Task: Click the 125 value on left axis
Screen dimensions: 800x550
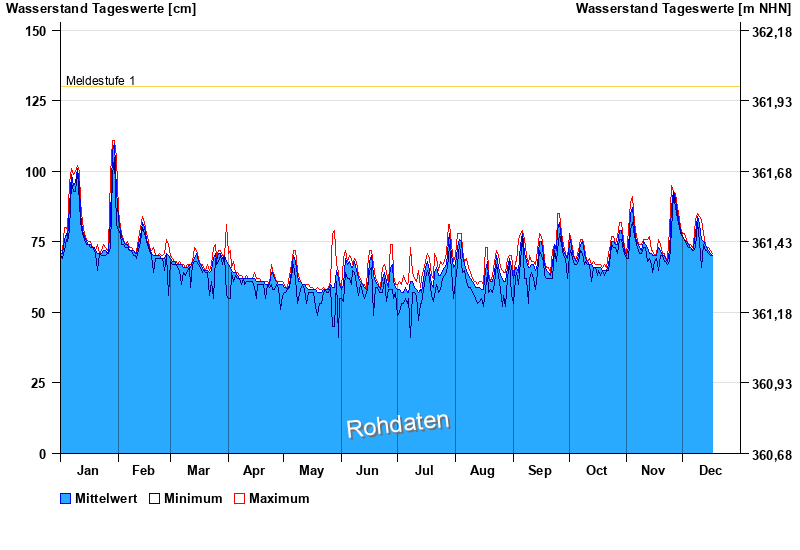Action: [x=35, y=101]
